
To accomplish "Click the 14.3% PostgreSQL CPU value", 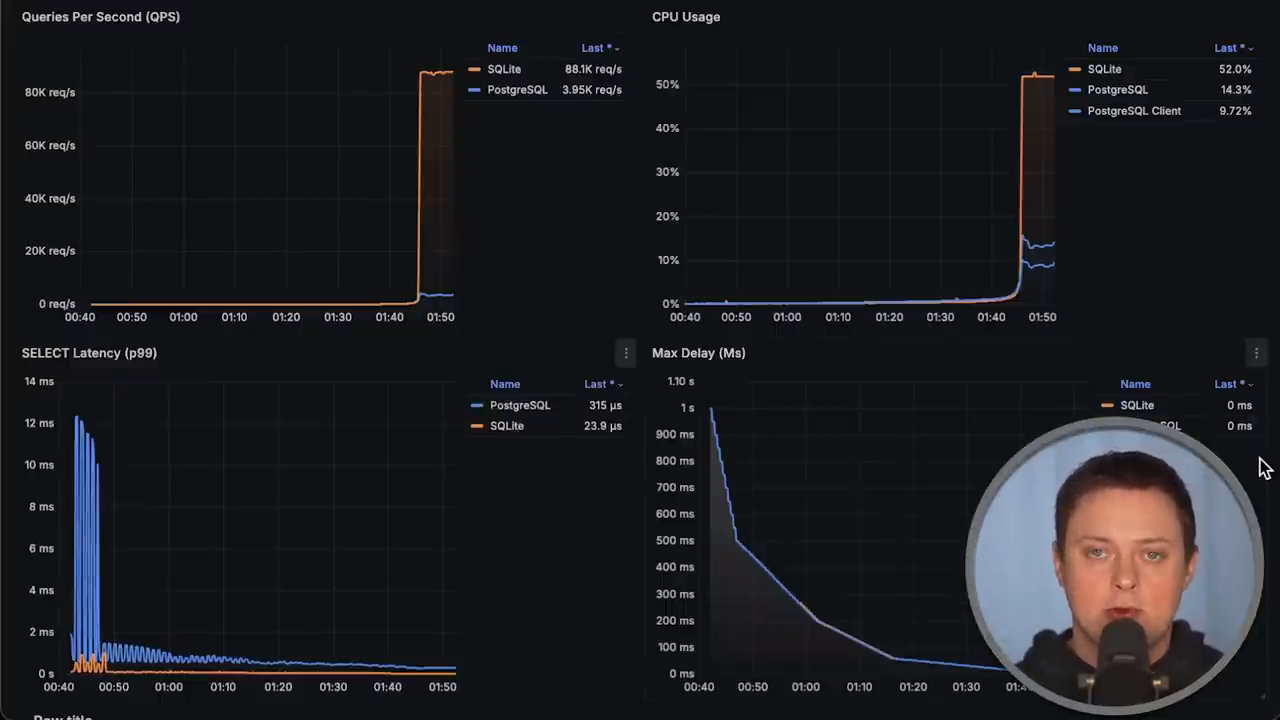I will pos(1236,90).
